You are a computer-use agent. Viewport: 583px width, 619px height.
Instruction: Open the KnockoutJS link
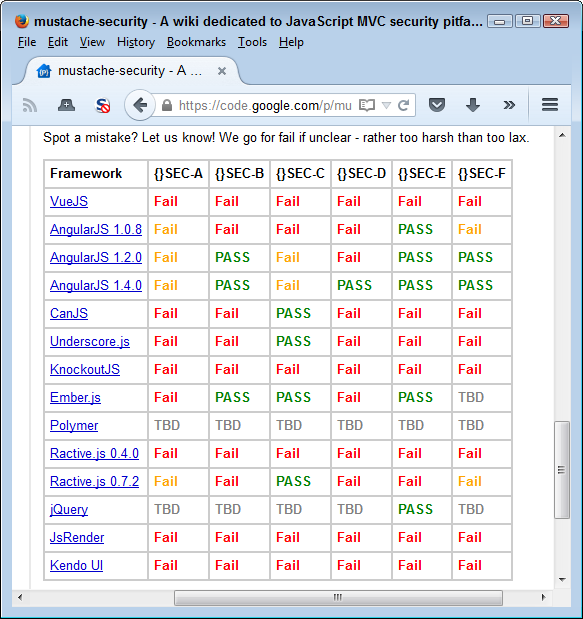pos(84,370)
